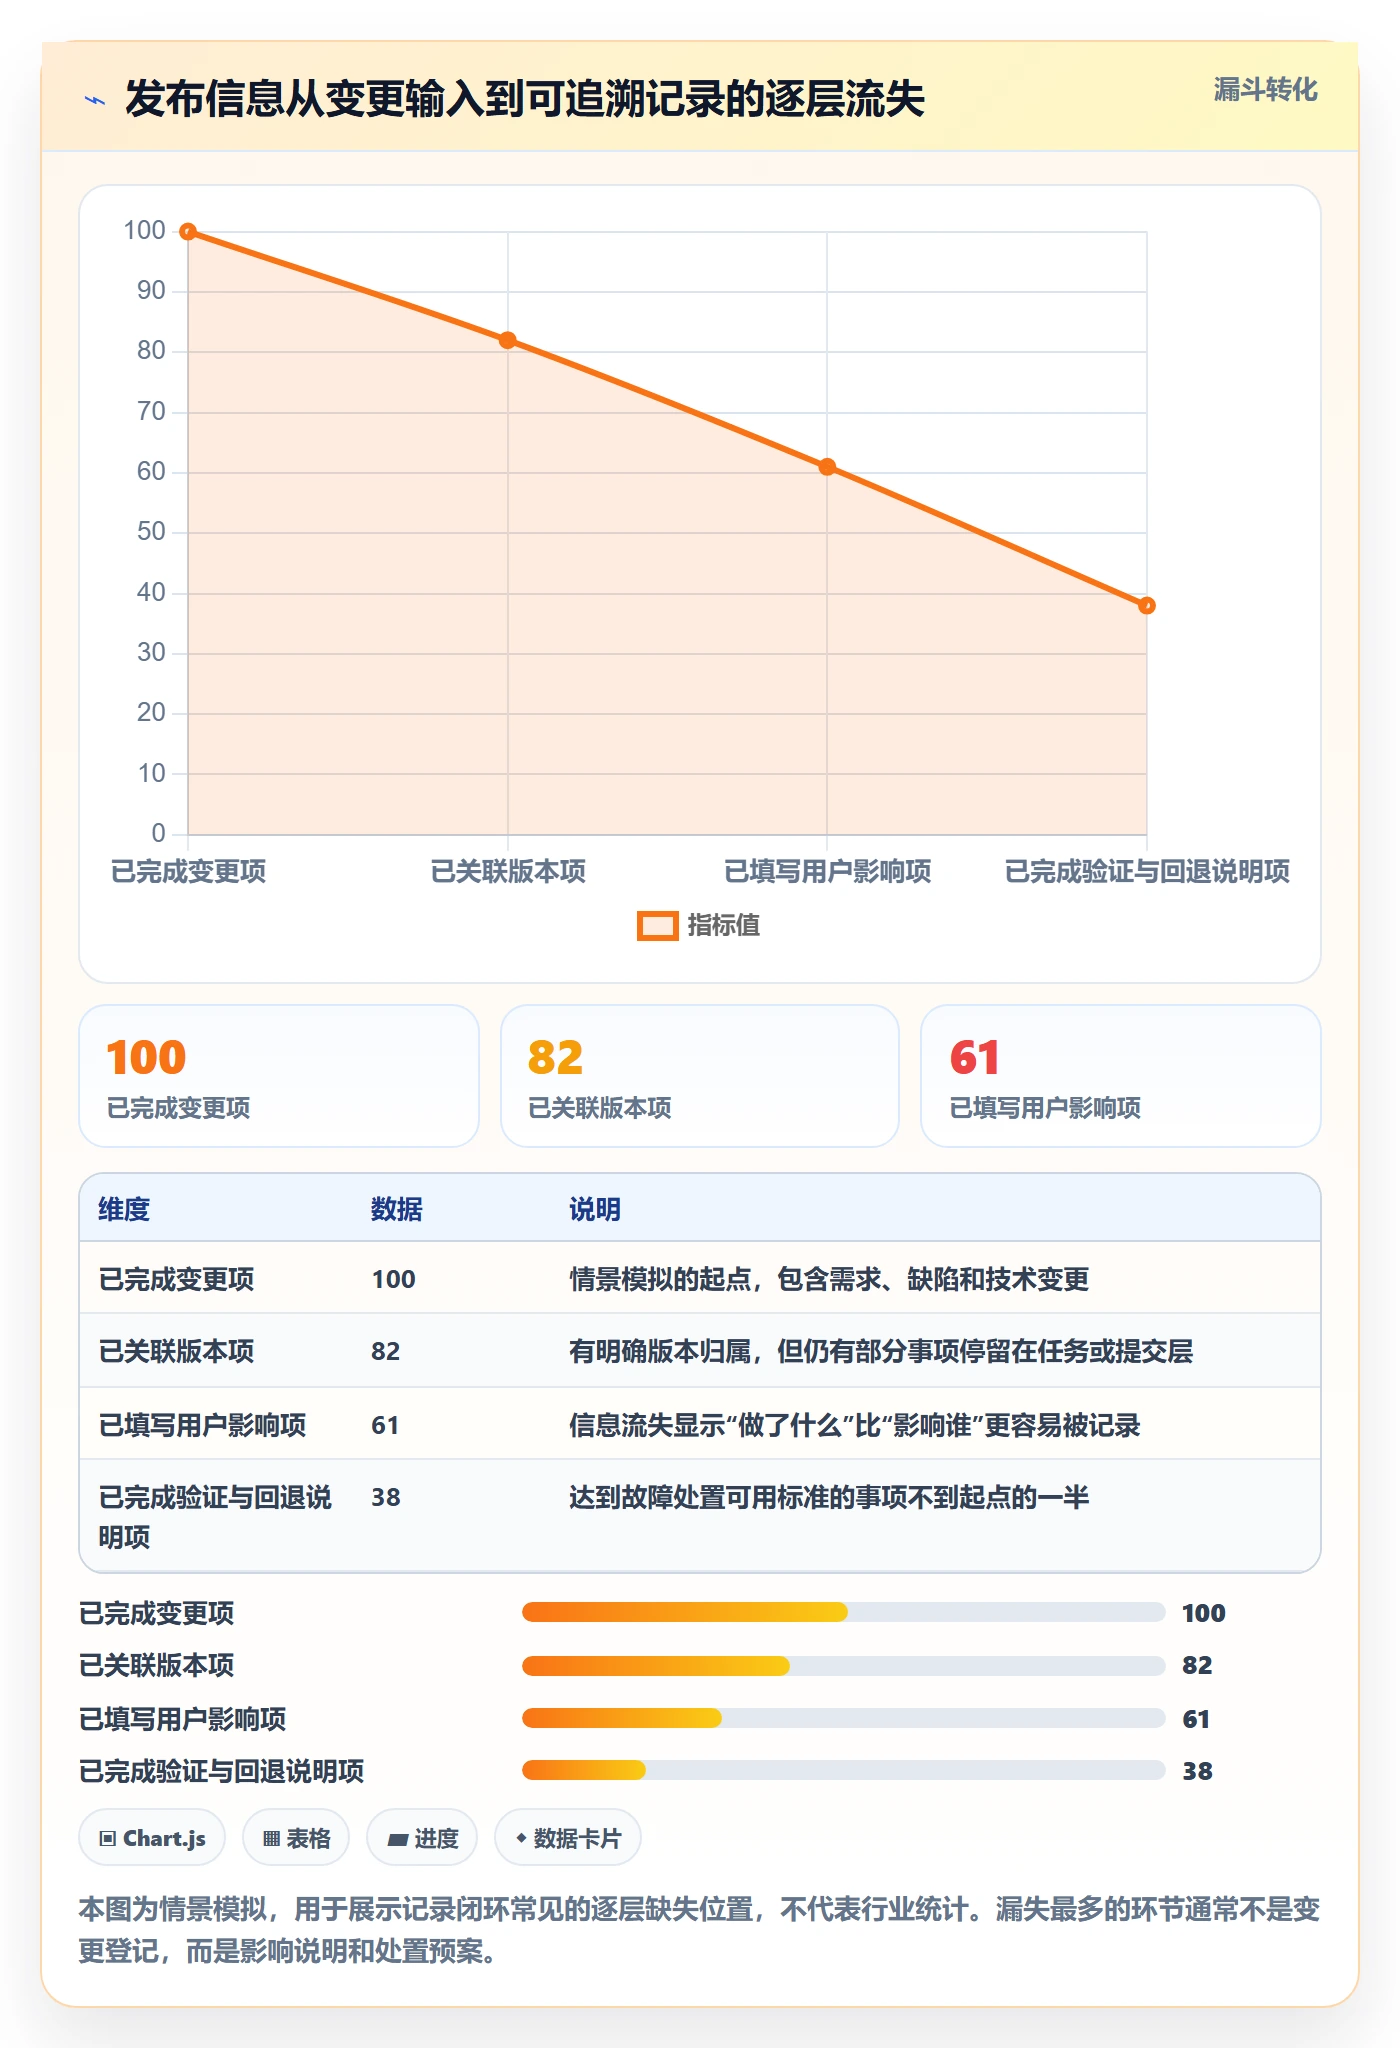Click the 漏斗转化 label in header

pyautogui.click(x=1265, y=90)
